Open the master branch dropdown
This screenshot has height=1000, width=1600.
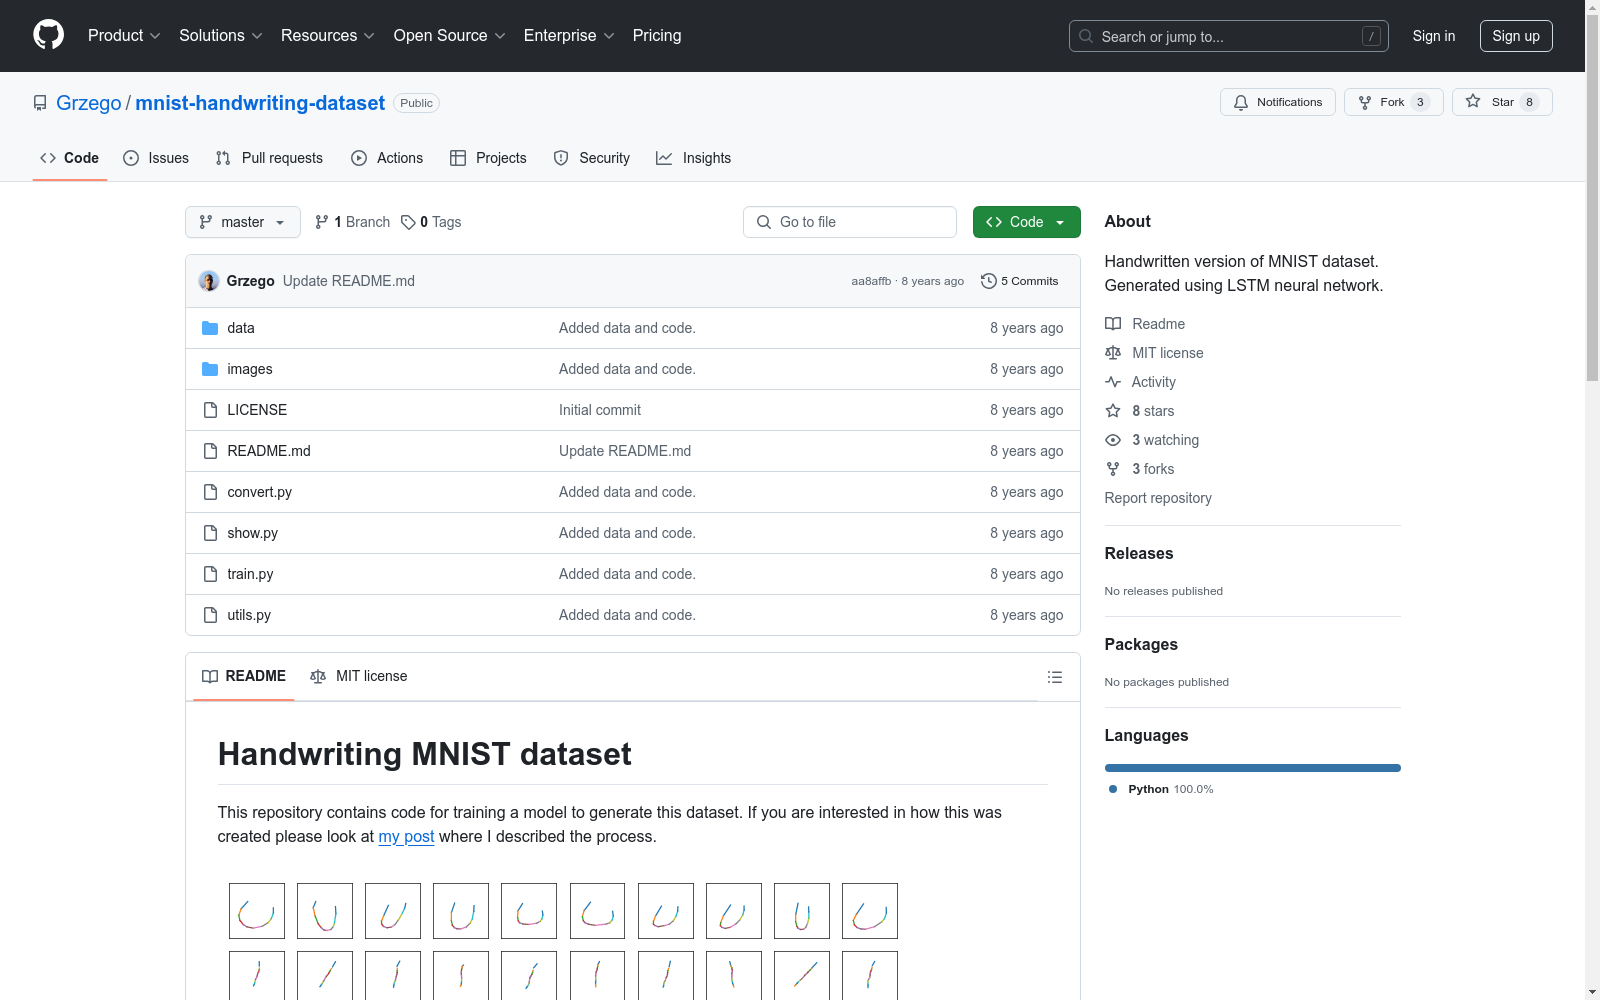(243, 222)
